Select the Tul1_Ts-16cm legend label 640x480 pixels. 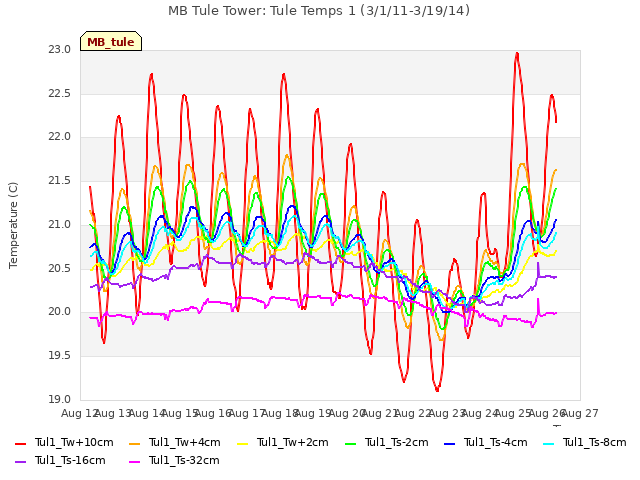(x=70, y=460)
